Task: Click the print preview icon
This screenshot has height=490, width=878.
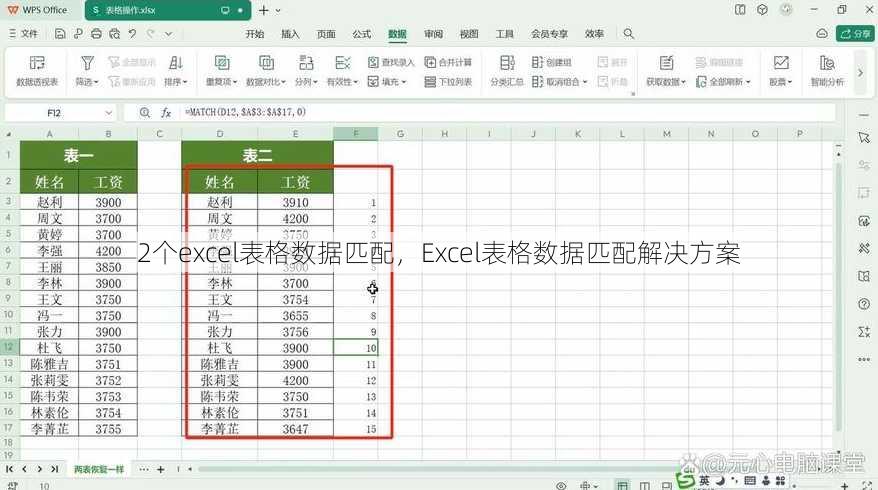Action: point(115,34)
